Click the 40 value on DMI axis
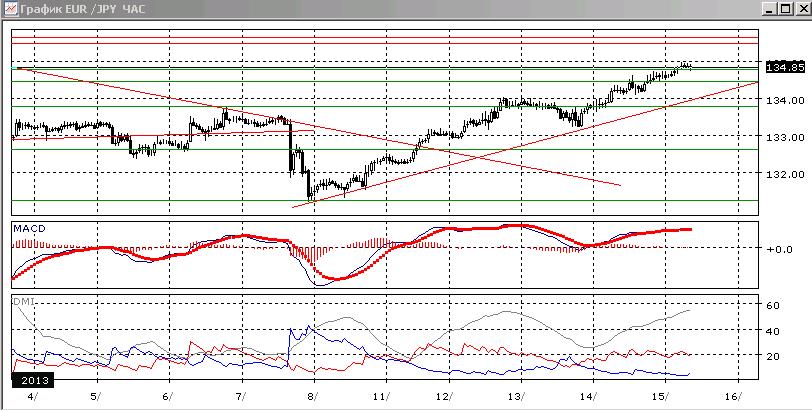 pos(773,331)
